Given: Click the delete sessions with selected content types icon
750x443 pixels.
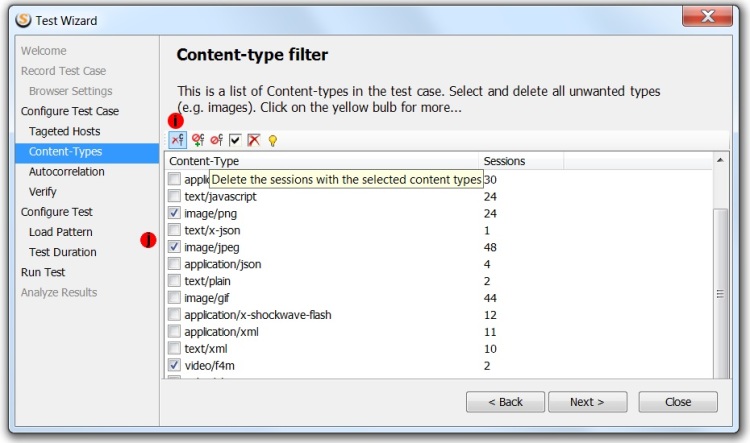Looking at the screenshot, I should 177,140.
